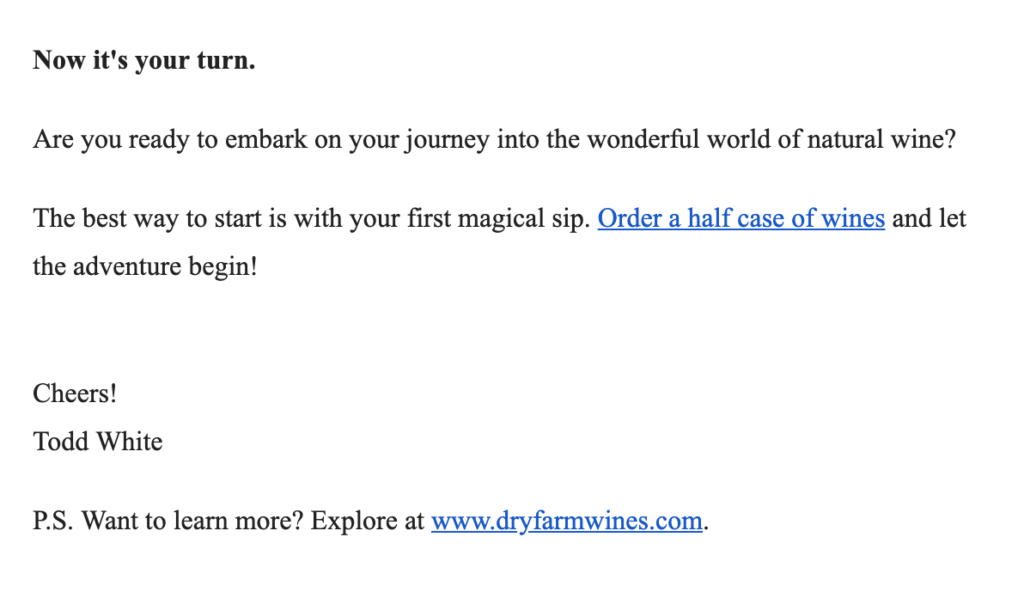The height and width of the screenshot is (598, 1024).
Task: Click the text The best way to start
Action: (x=139, y=219)
